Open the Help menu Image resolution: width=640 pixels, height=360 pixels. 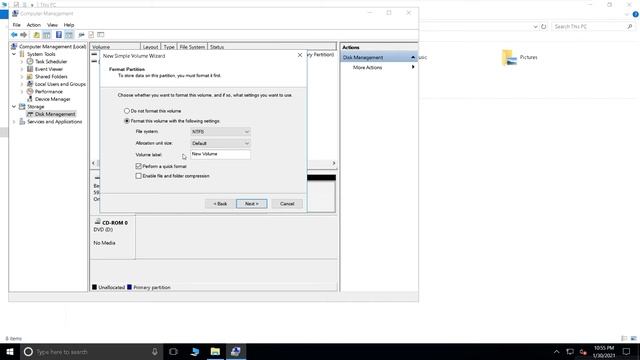click(x=69, y=25)
